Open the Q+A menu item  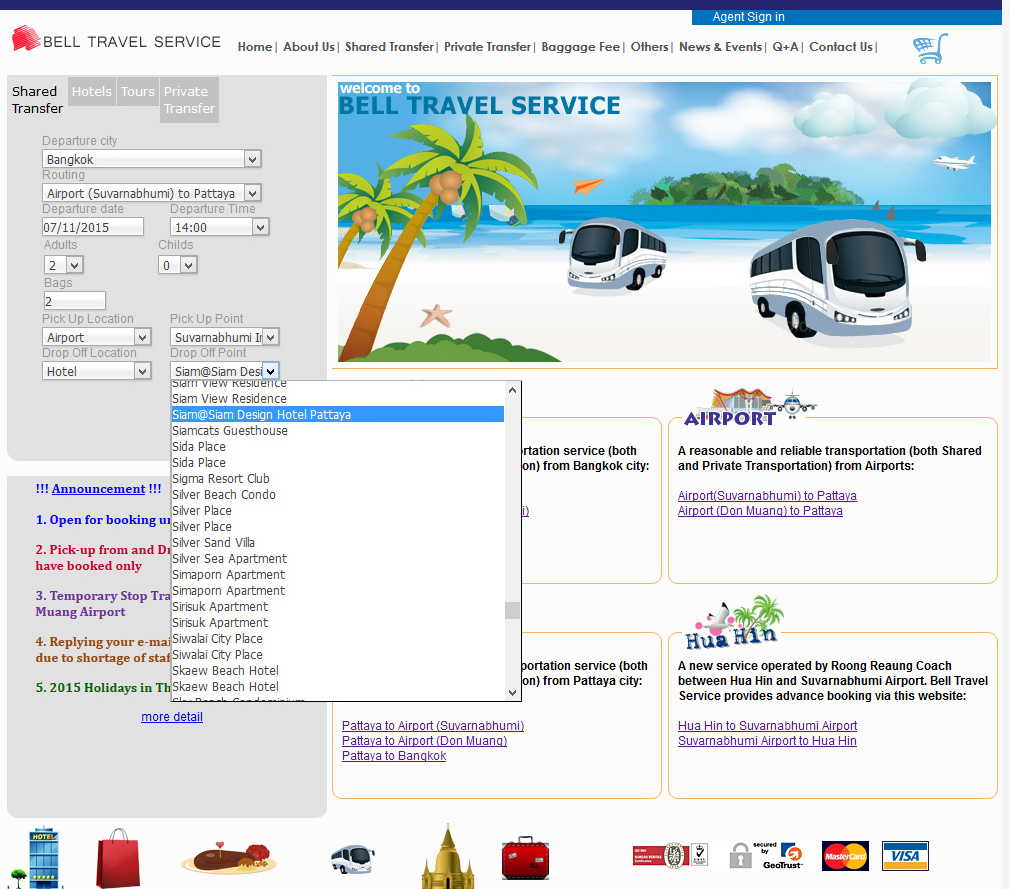[x=785, y=46]
